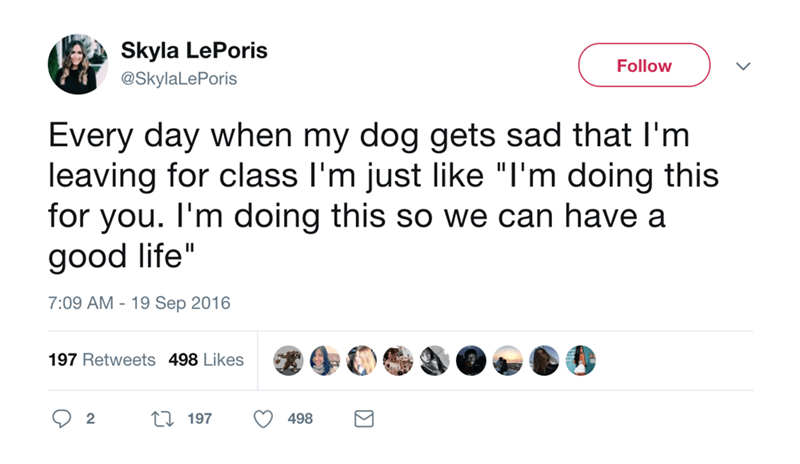This screenshot has width=800, height=464.
Task: Click the reply speech bubble icon
Action: tap(59, 420)
